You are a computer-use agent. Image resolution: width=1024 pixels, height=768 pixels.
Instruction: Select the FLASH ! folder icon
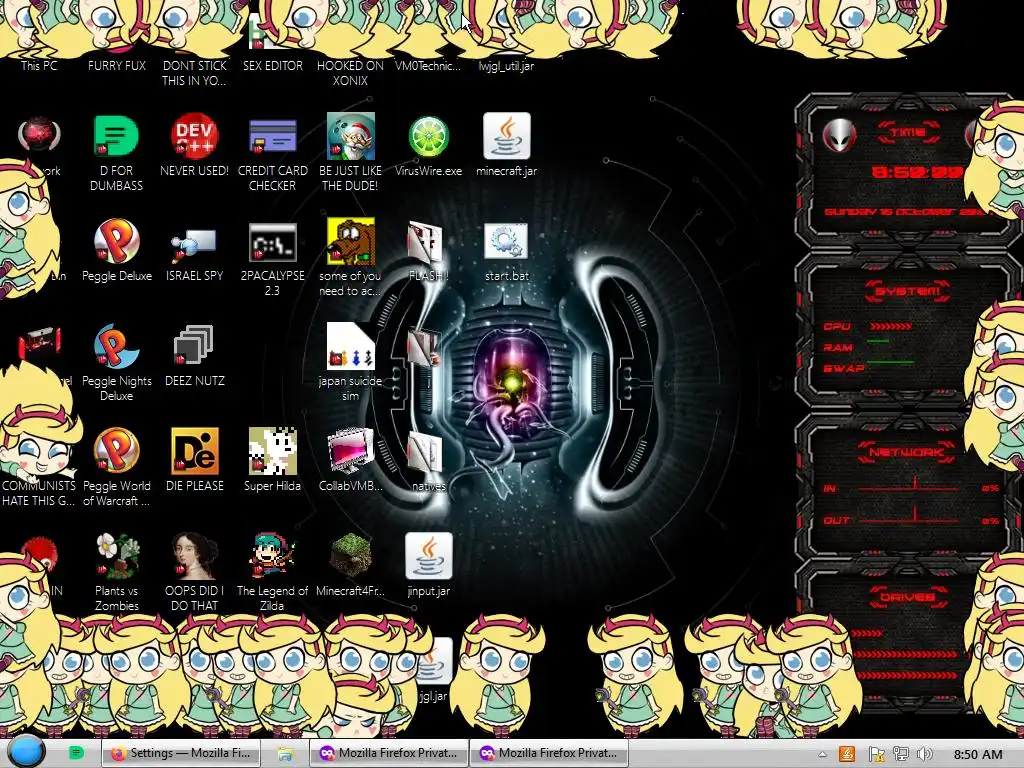pyautogui.click(x=426, y=242)
